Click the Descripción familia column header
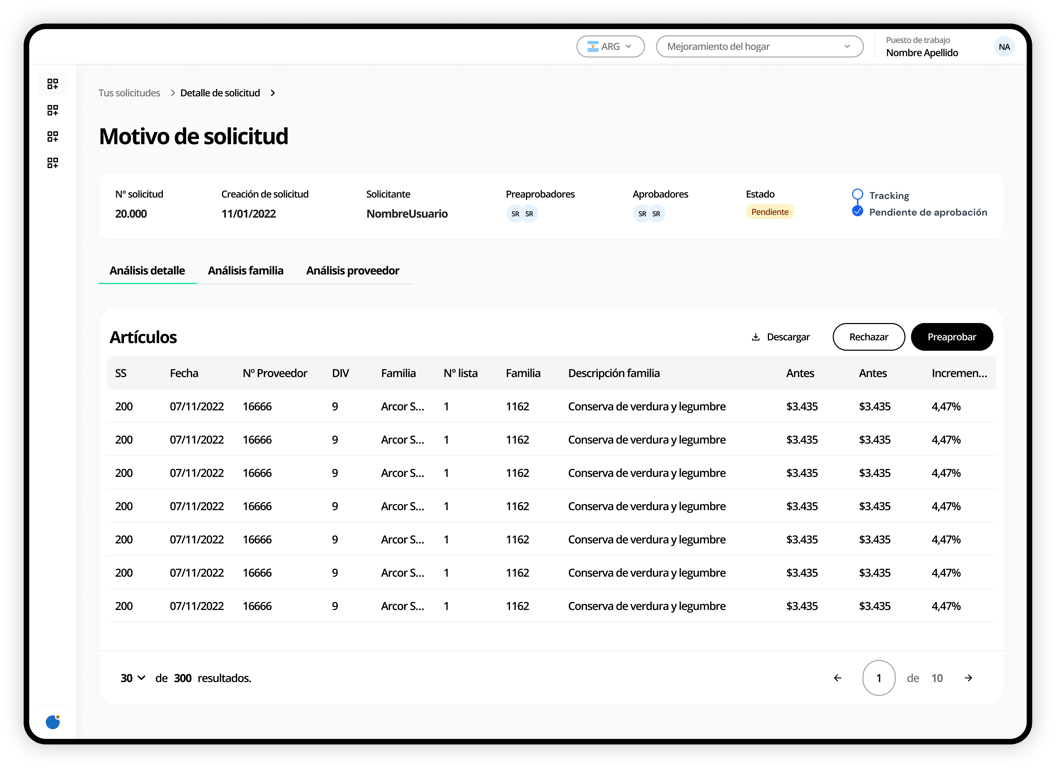The width and height of the screenshot is (1056, 768). point(614,373)
